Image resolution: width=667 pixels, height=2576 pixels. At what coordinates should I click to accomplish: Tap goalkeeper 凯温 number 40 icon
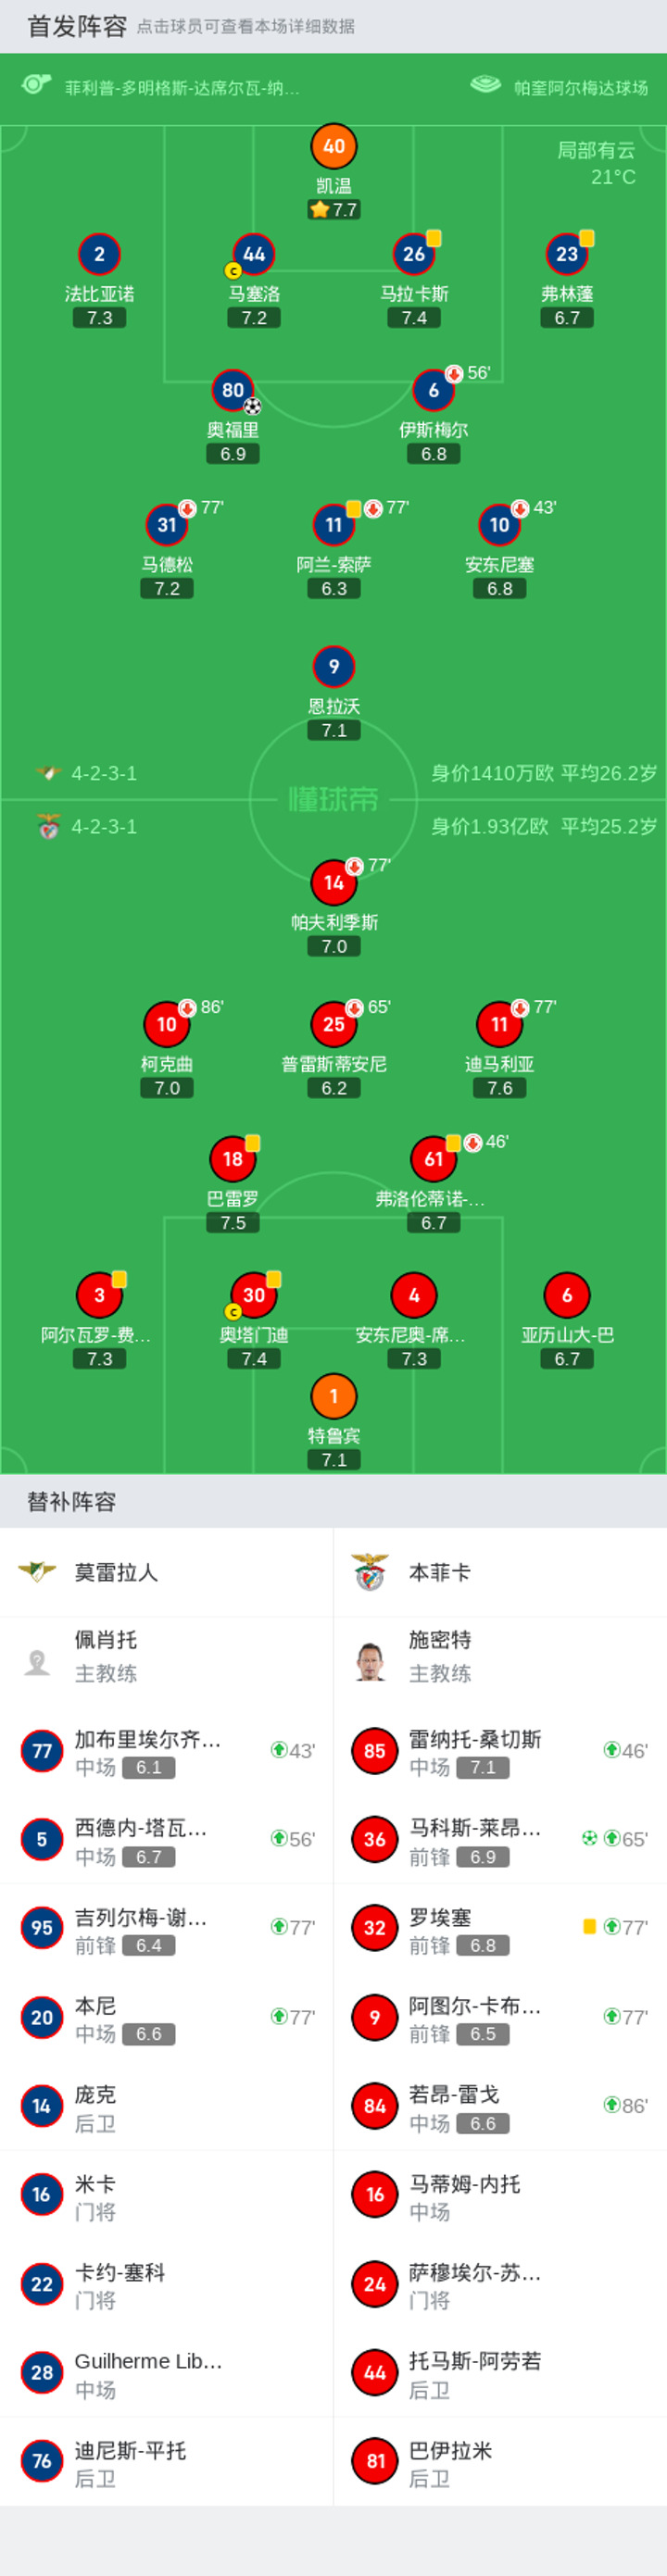(334, 146)
